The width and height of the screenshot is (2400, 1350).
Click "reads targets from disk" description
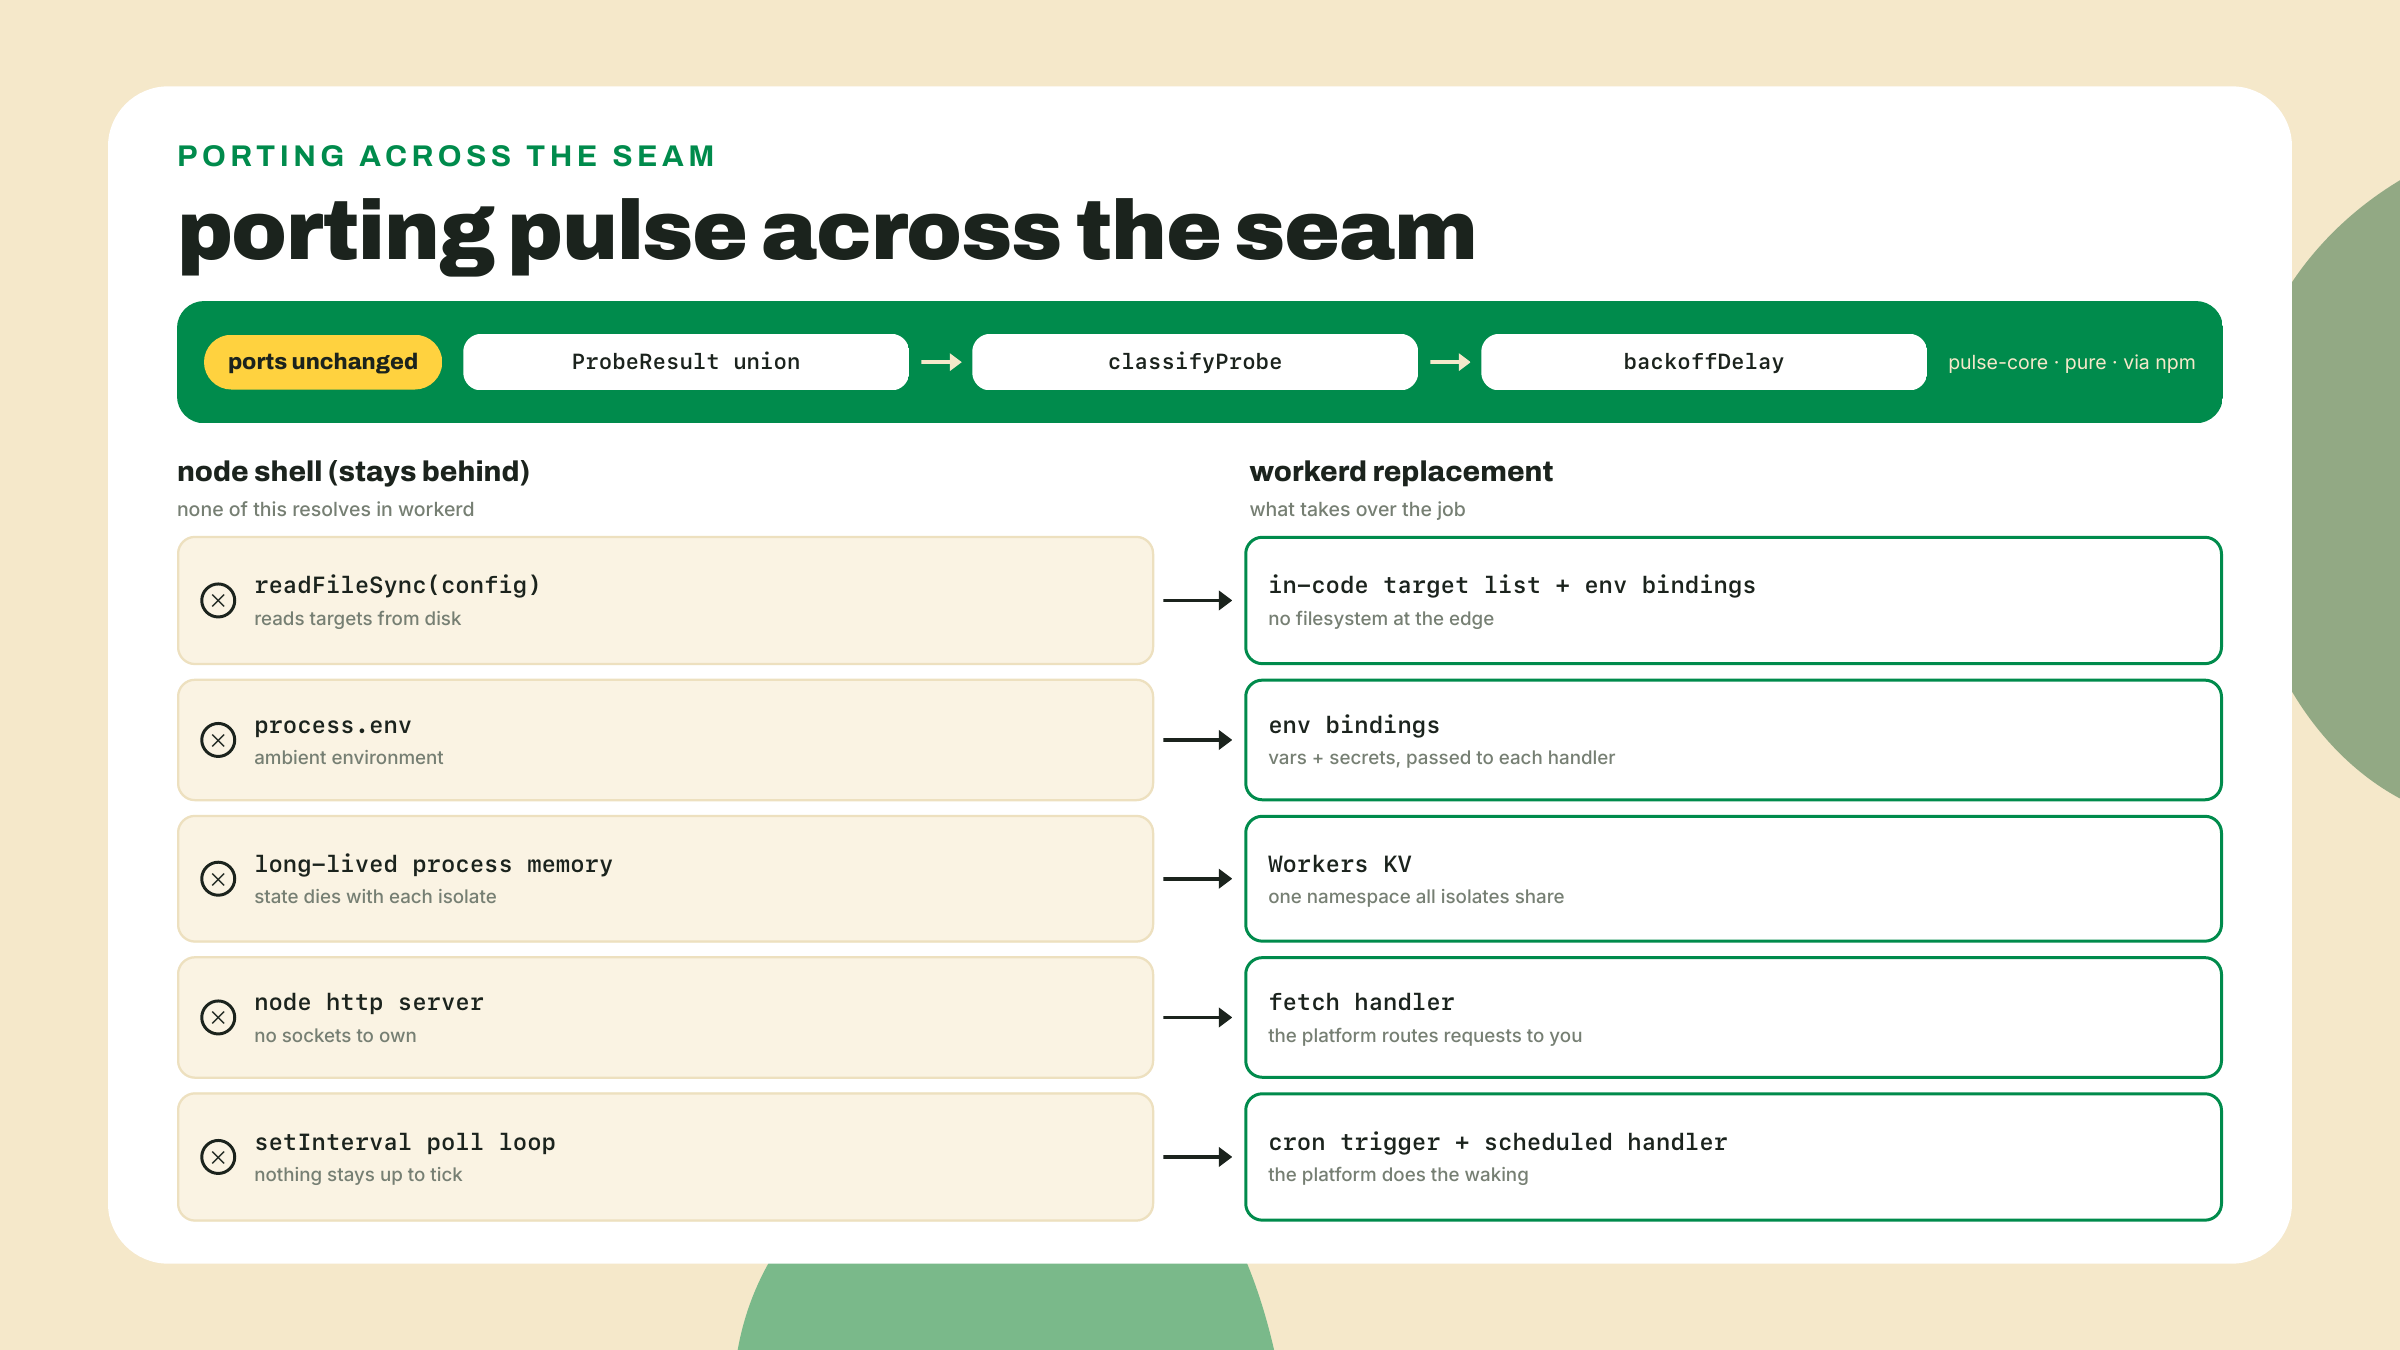tap(357, 619)
